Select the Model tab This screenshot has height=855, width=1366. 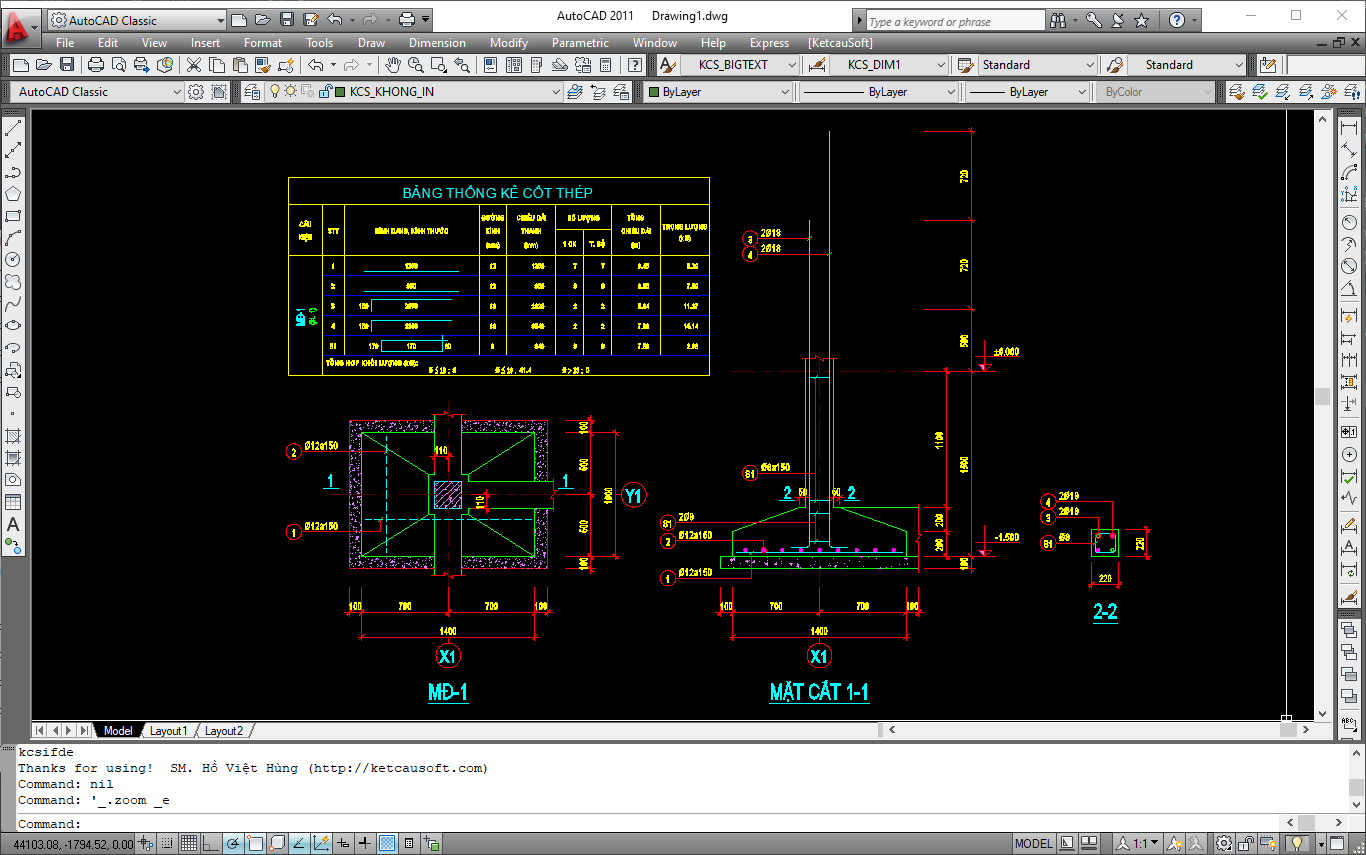(x=118, y=731)
